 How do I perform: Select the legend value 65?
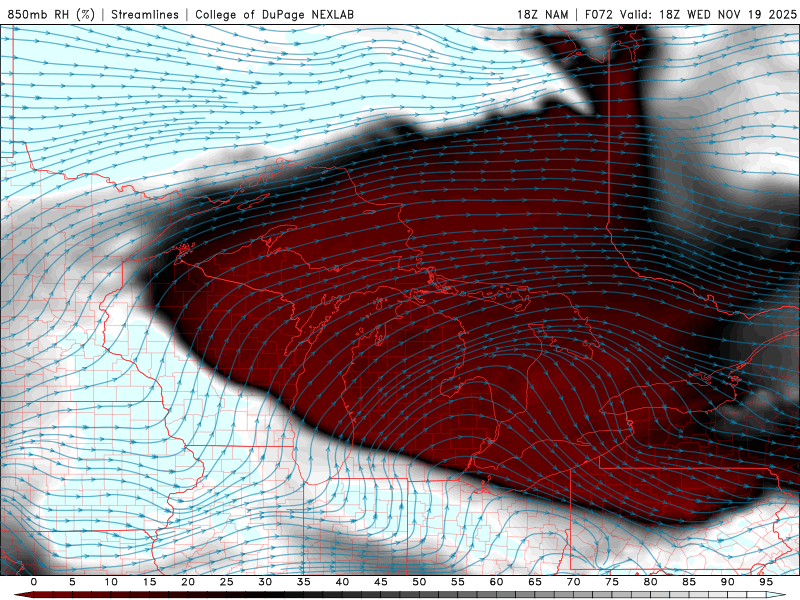pos(535,582)
